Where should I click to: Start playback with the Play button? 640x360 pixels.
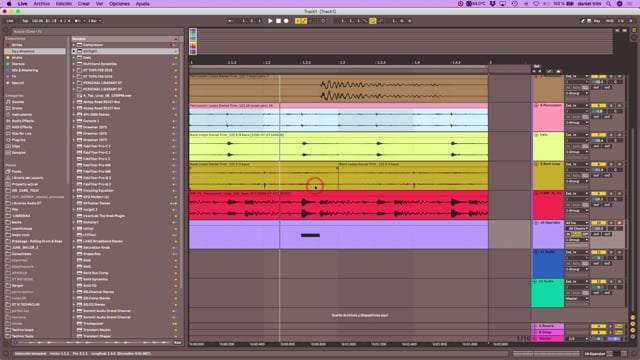coord(270,21)
